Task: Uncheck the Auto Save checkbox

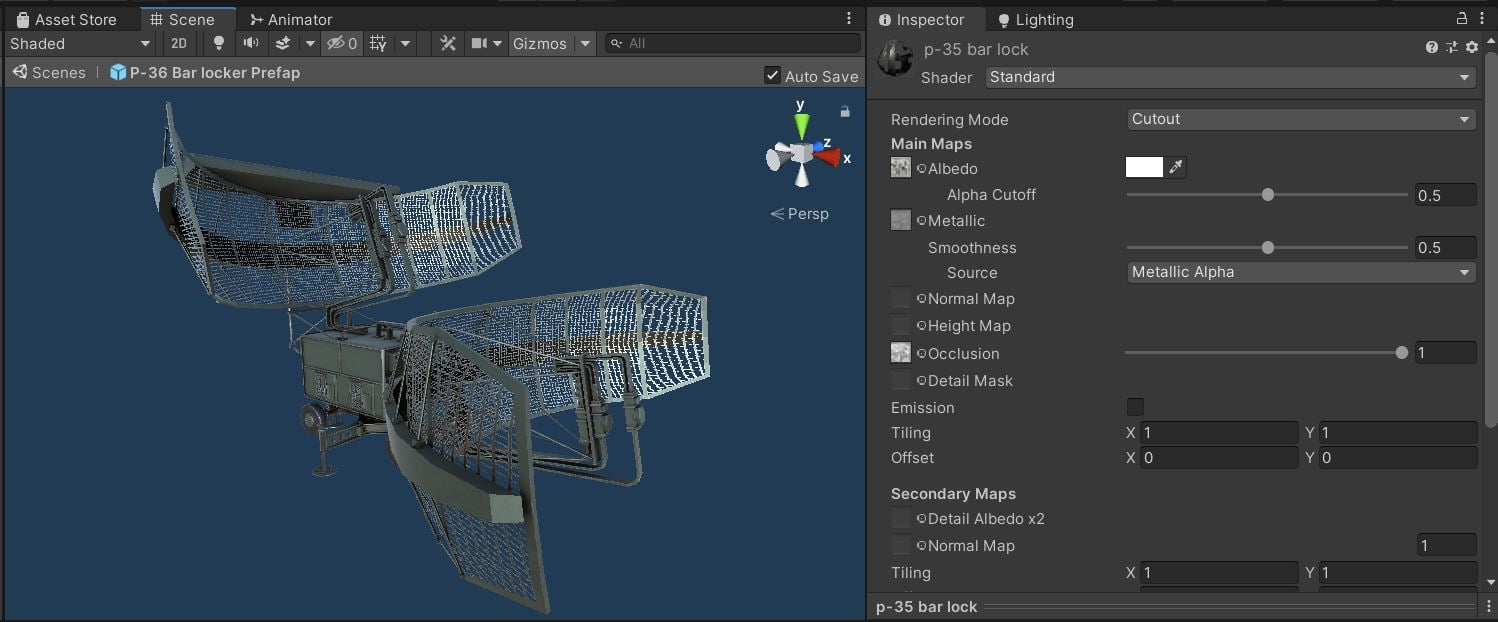Action: (772, 76)
